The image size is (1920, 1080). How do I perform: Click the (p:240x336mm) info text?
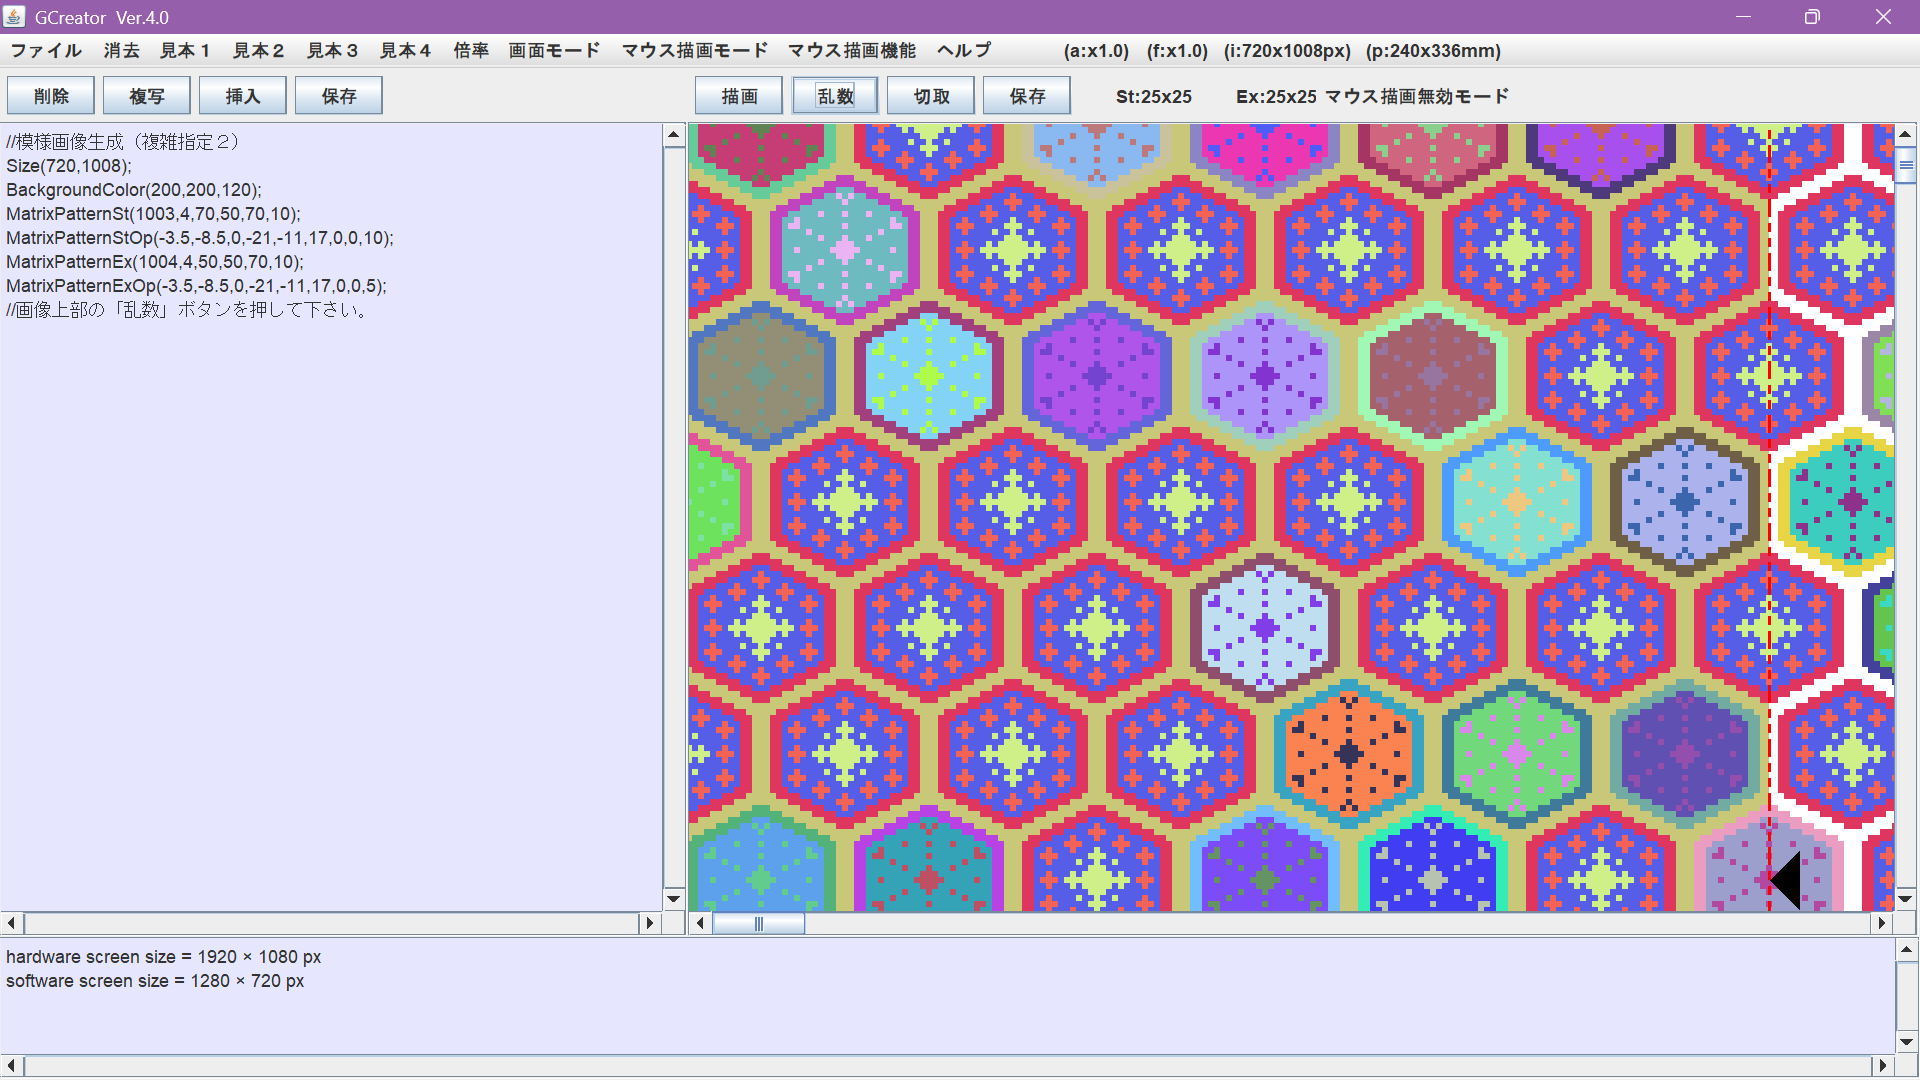1433,51
